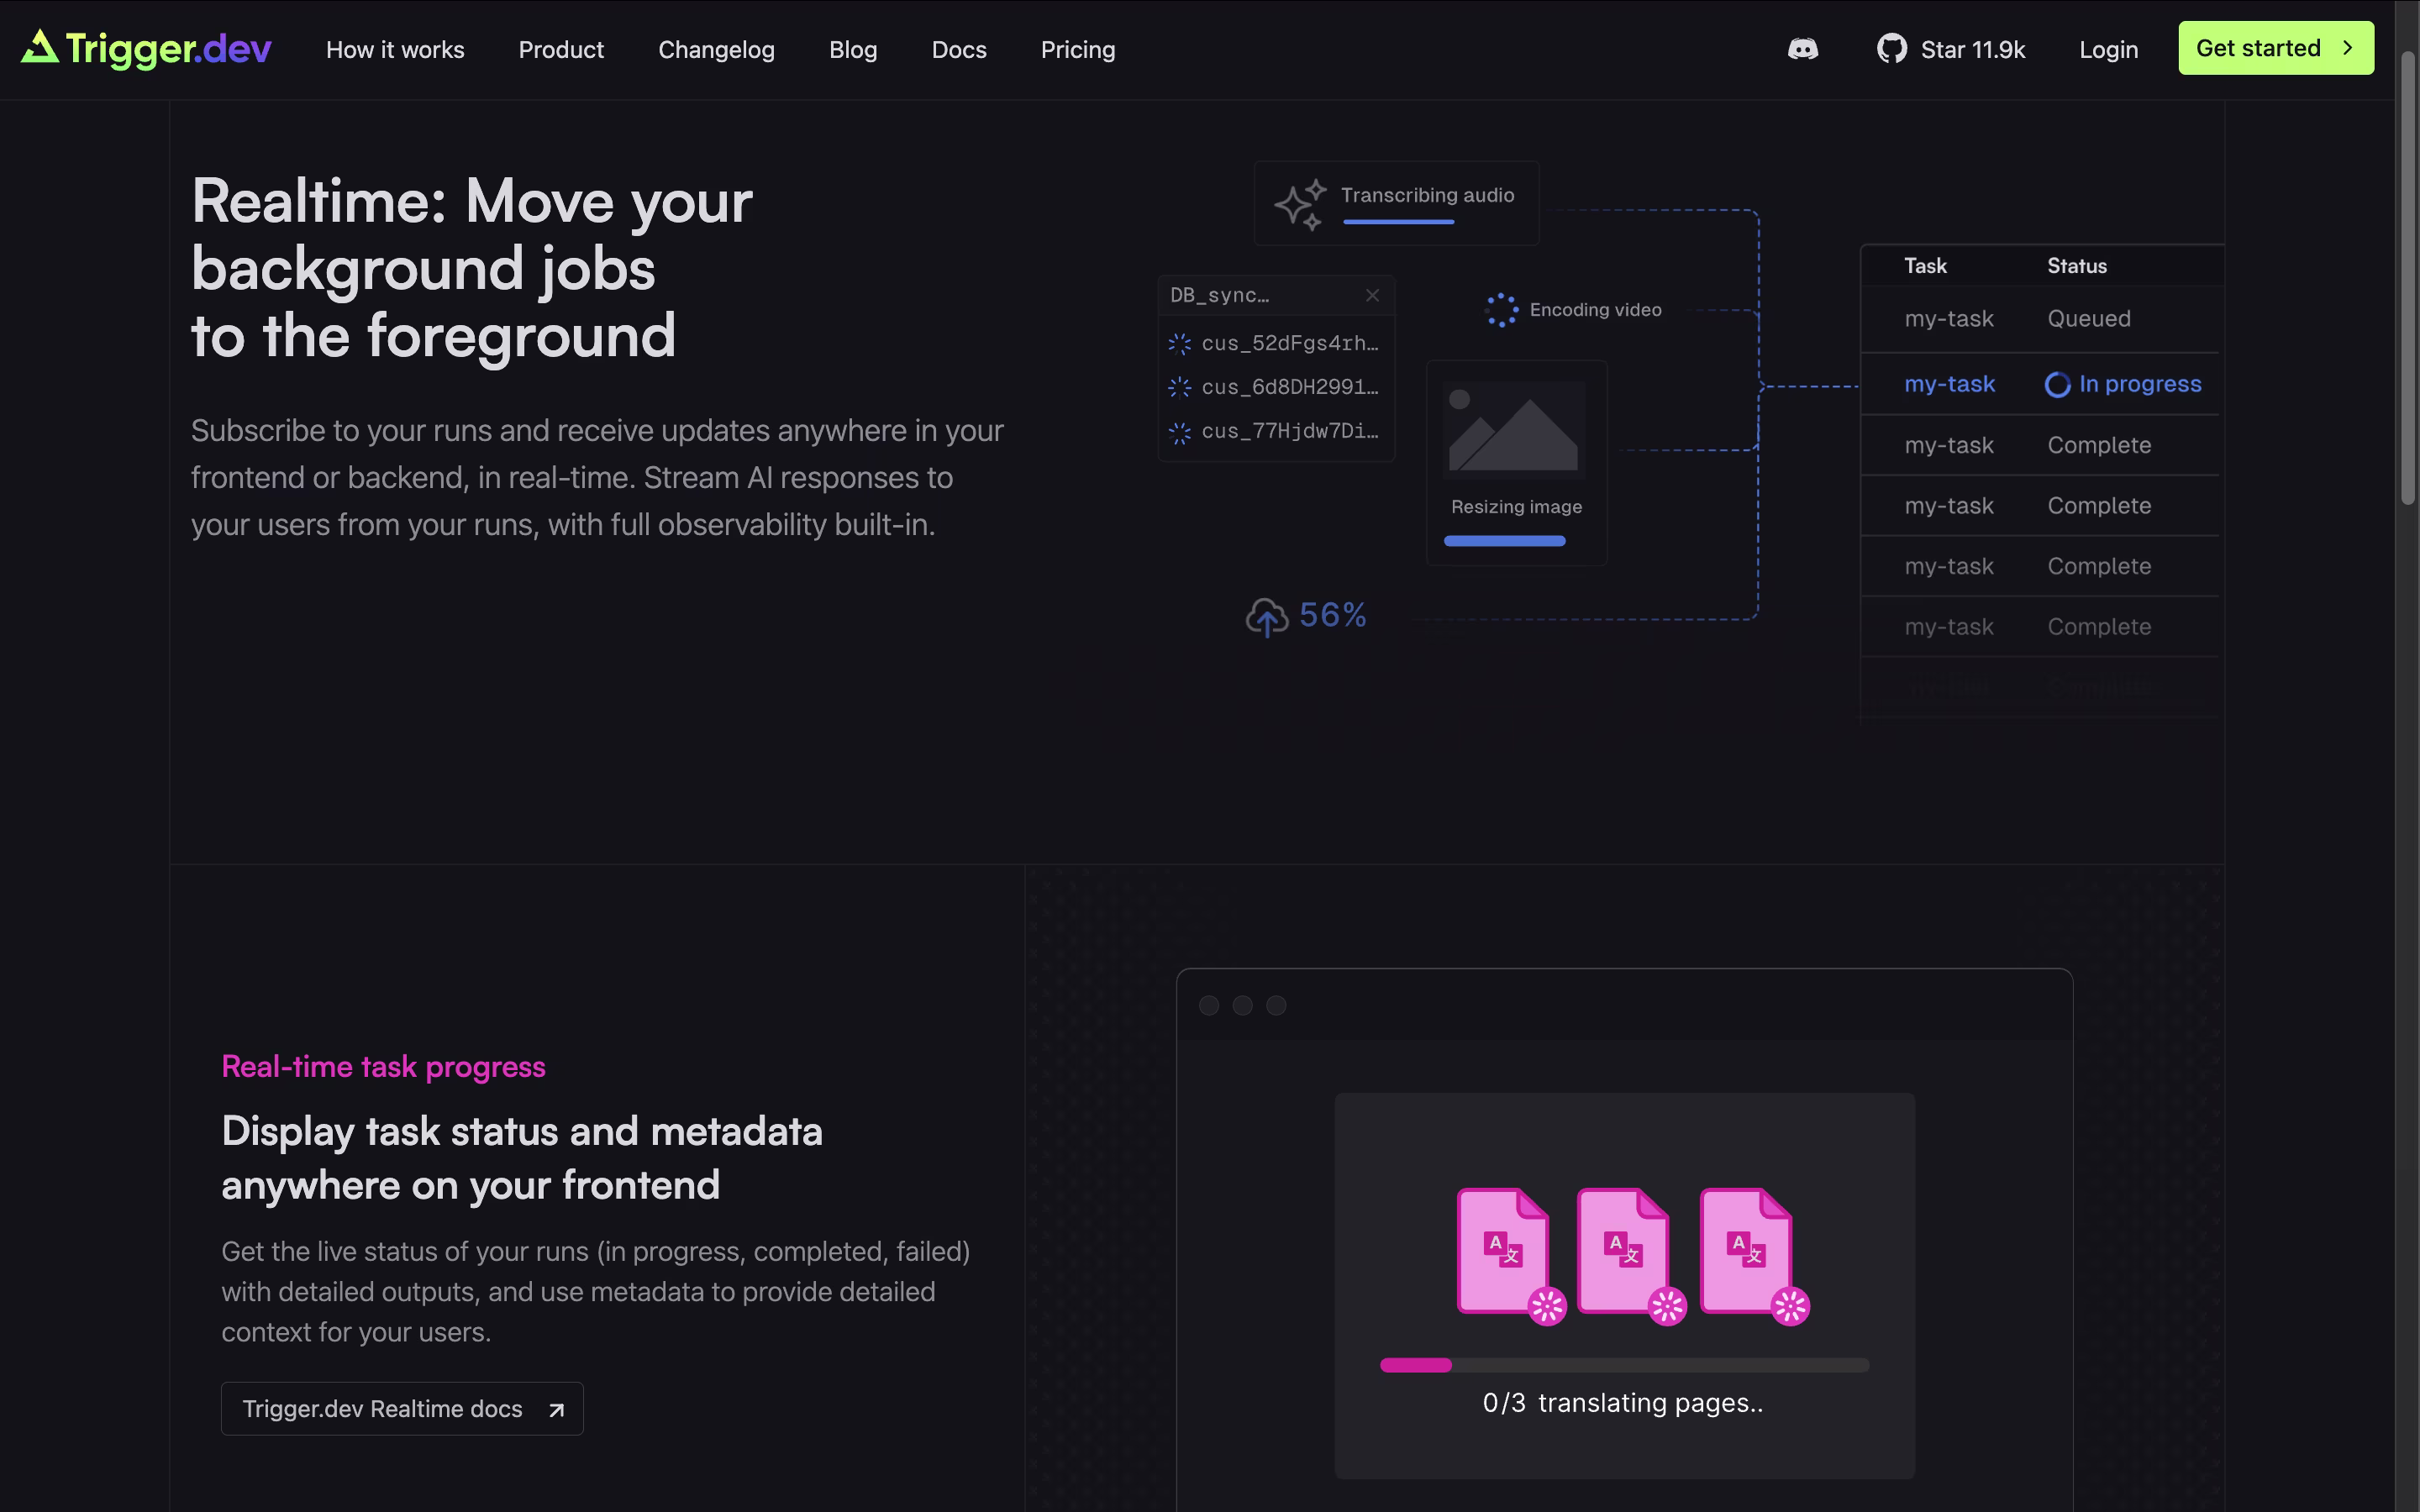Click cus_52dFgs4rh… row text

(1290, 343)
